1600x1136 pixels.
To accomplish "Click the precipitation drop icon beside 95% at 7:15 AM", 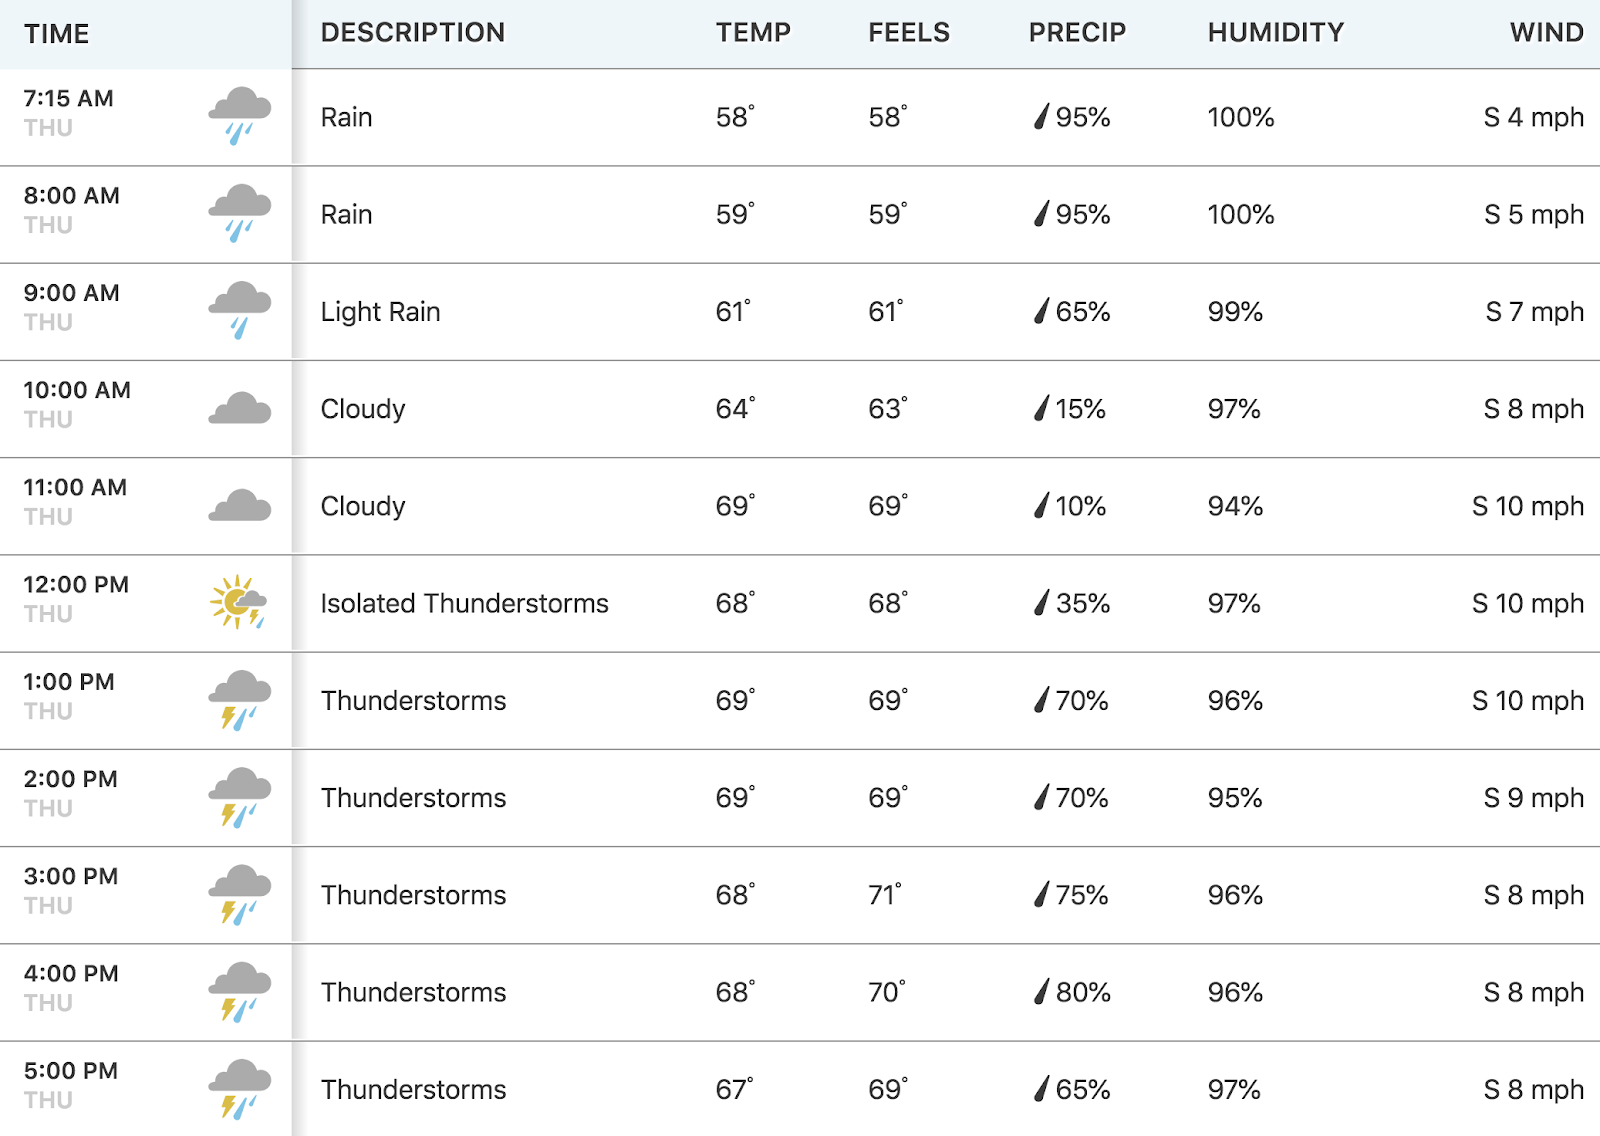I will coord(1041,117).
